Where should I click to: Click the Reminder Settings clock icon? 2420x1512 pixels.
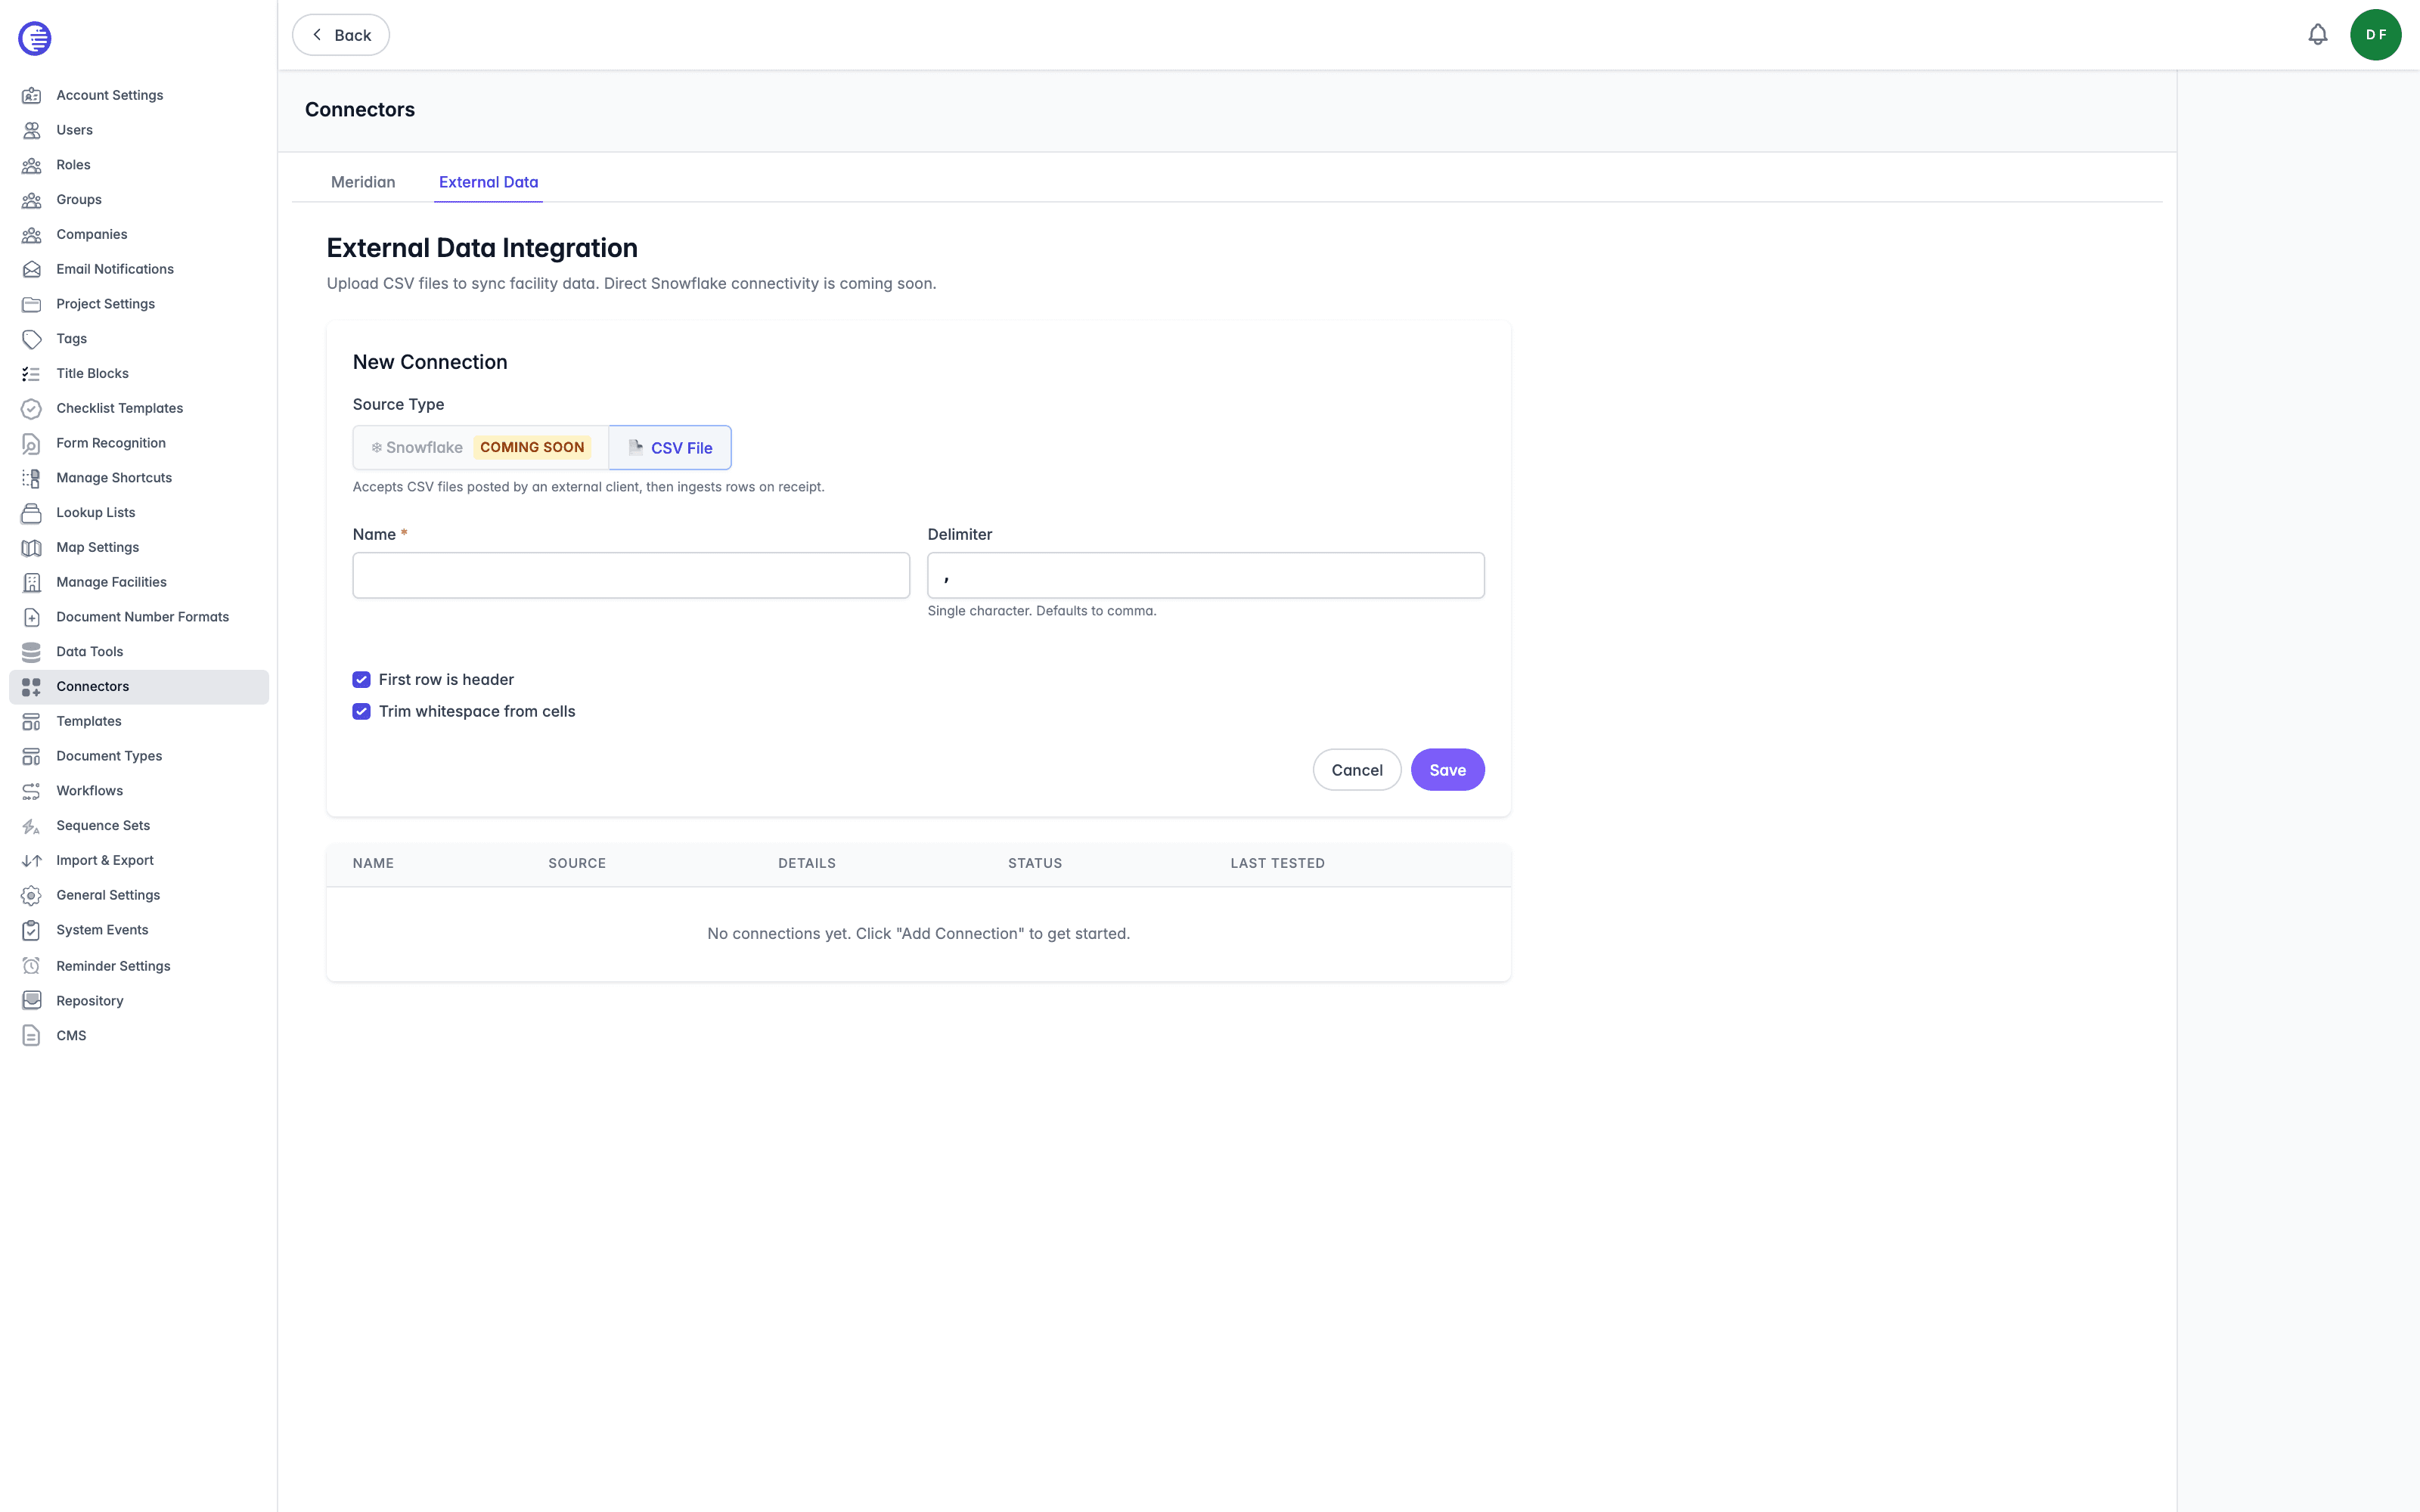coord(32,966)
